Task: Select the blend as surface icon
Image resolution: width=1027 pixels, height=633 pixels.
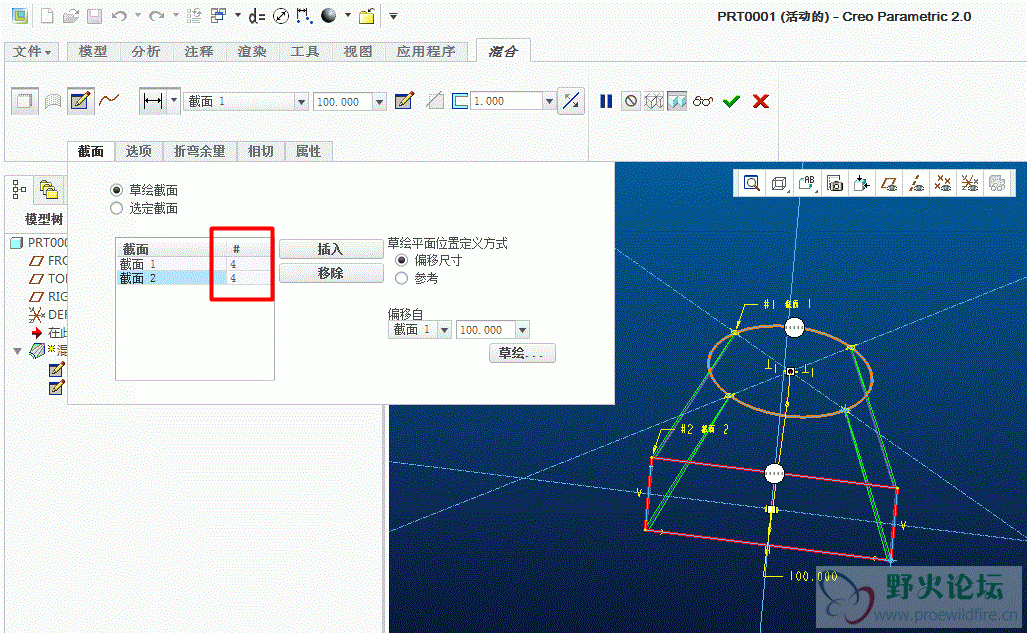Action: pyautogui.click(x=53, y=101)
